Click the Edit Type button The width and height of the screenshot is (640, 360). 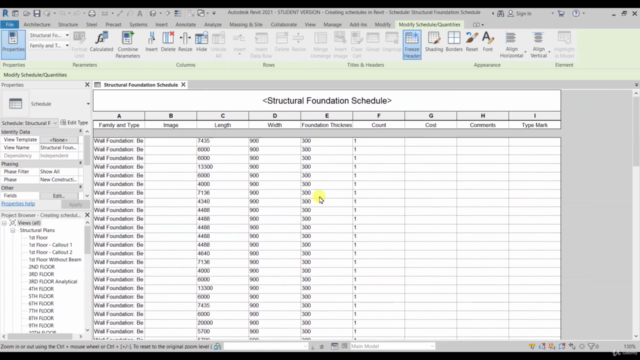(x=74, y=122)
